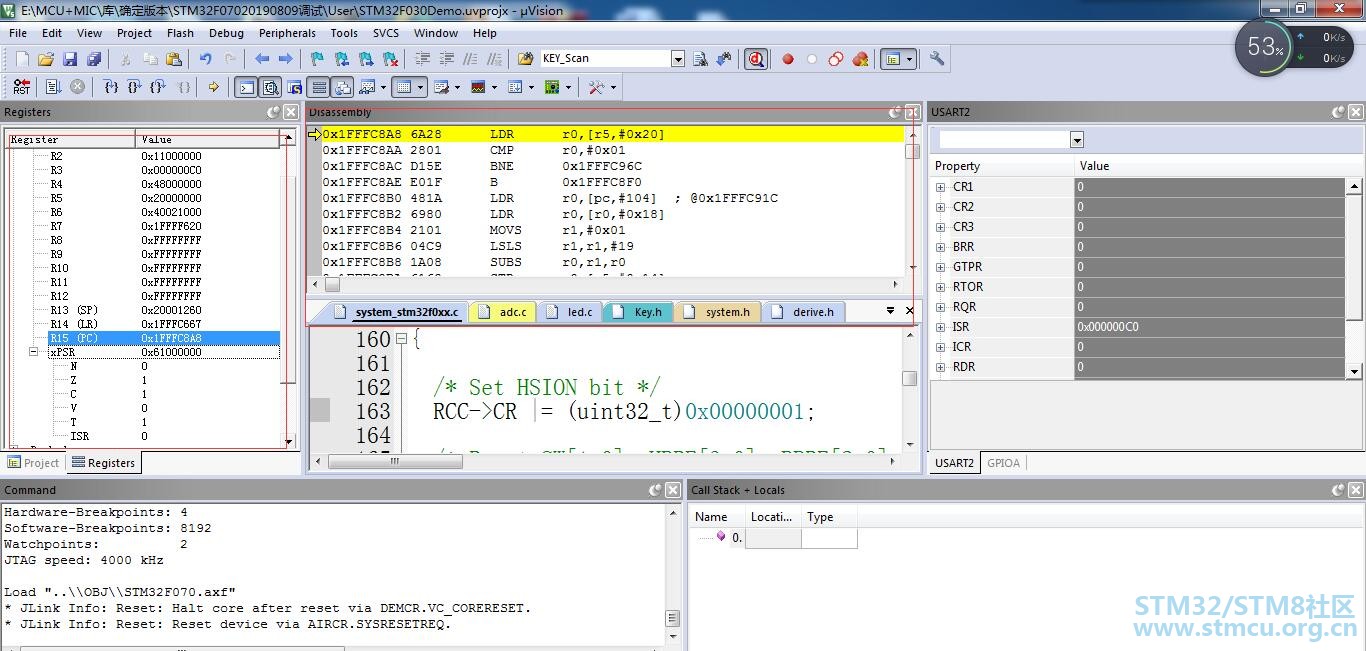Screen dimensions: 1366x651
Task: Switch to led.c editor tab
Action: click(x=570, y=312)
